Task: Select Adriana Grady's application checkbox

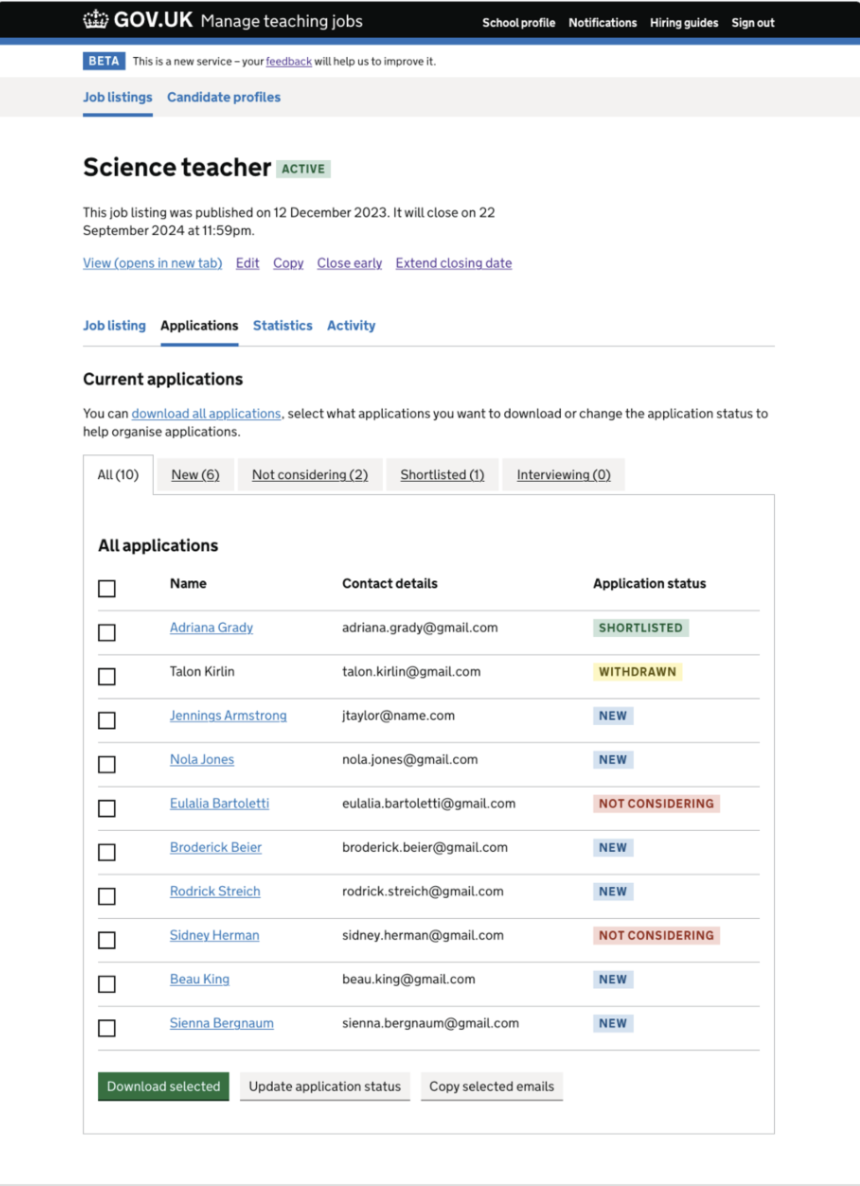Action: [x=107, y=633]
